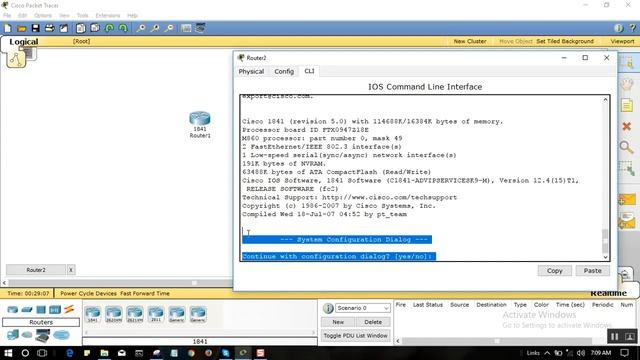Open Custom Devices Dialog toolbar icon
The height and width of the screenshot is (360, 640).
[x=200, y=28]
